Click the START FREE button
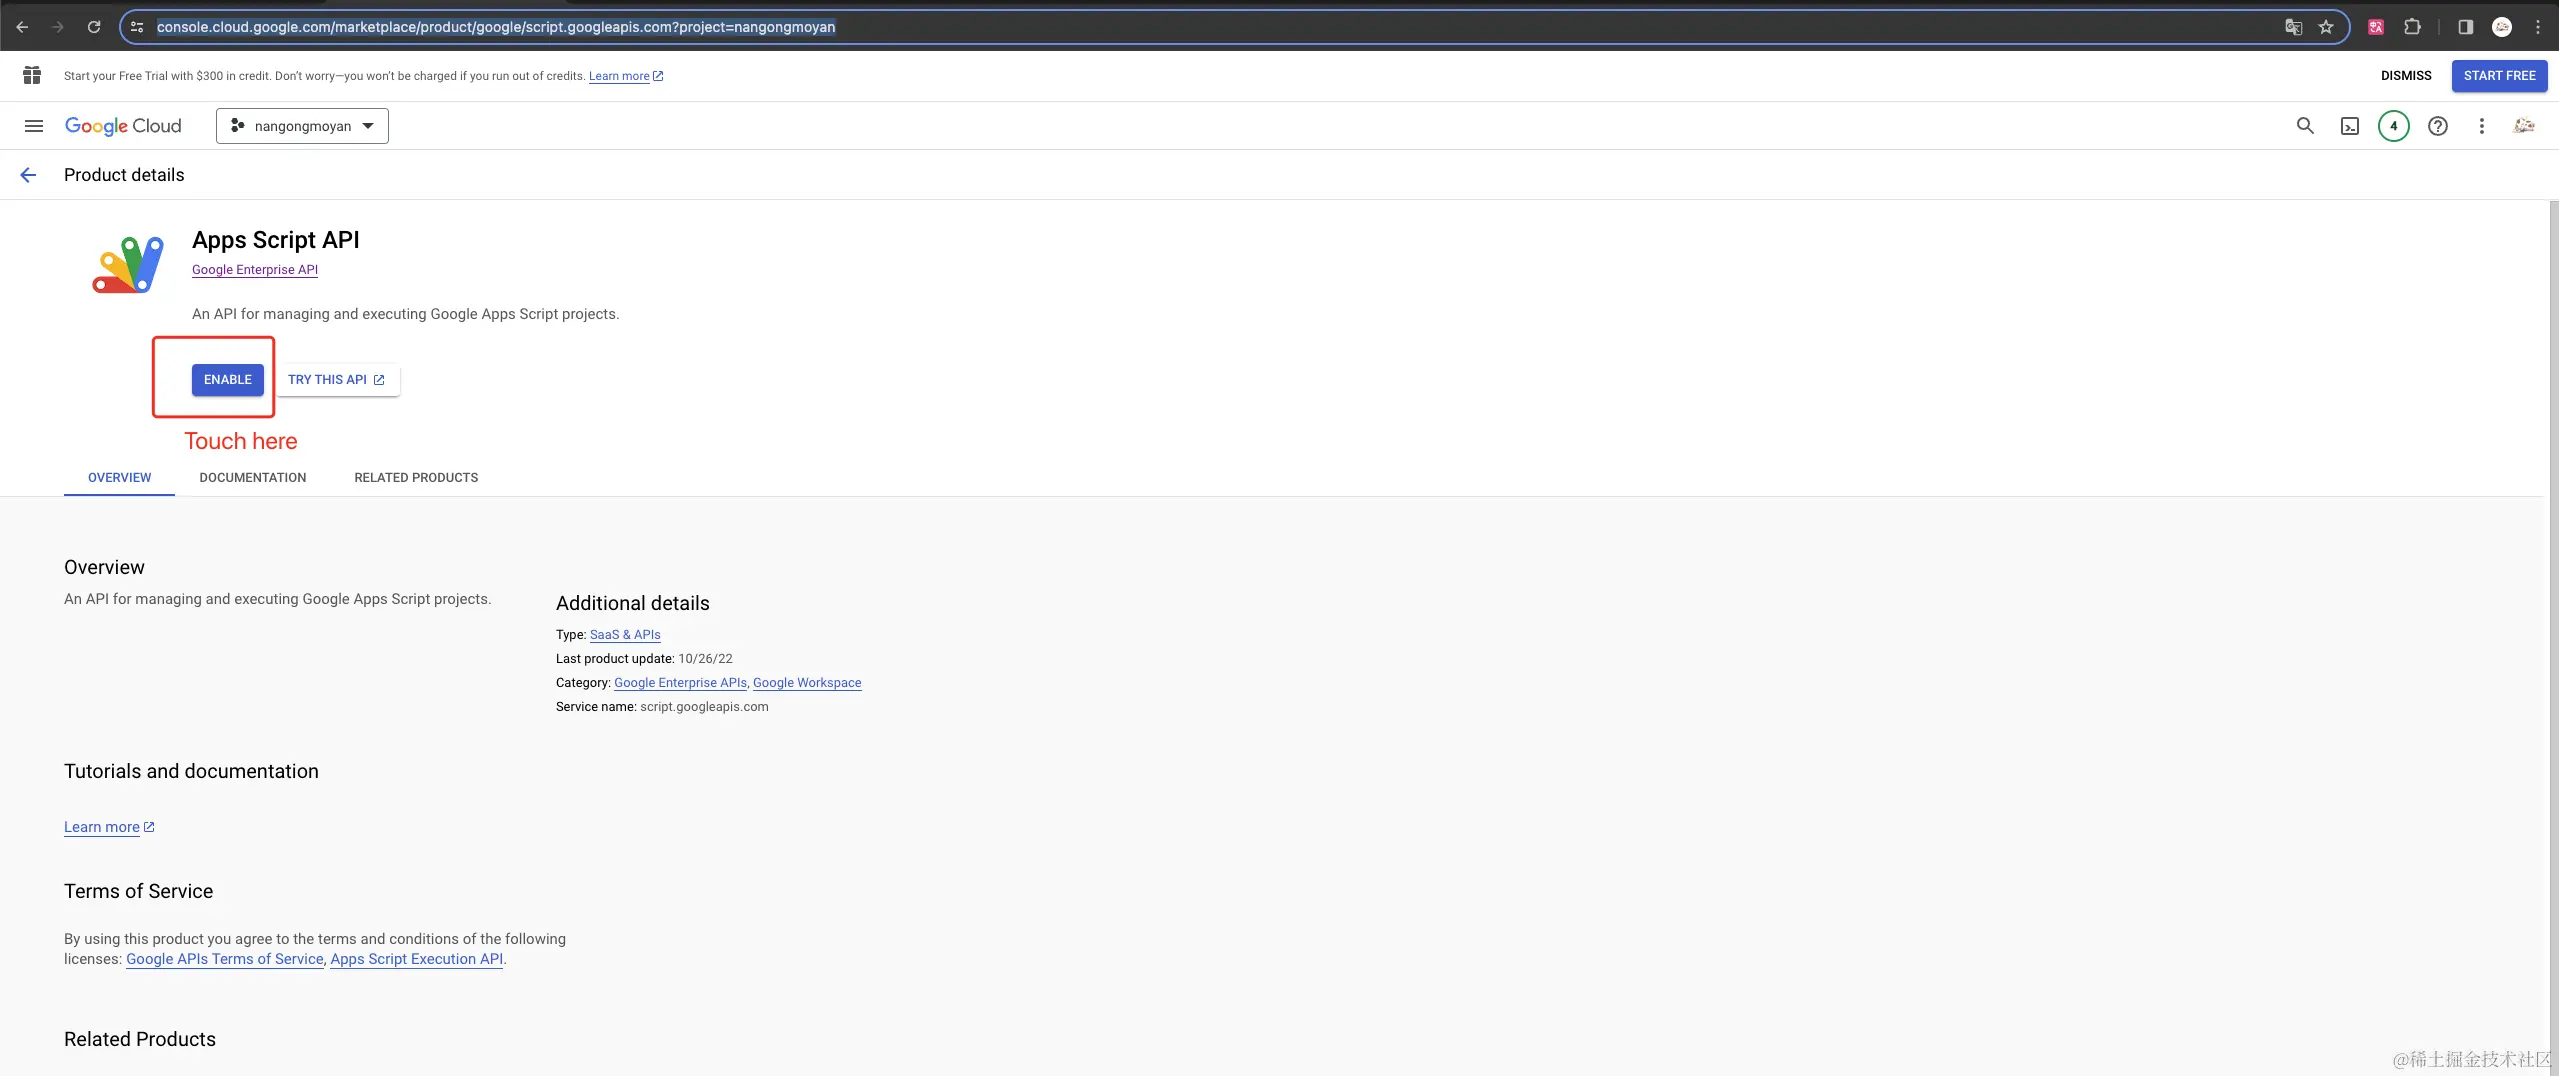This screenshot has width=2559, height=1076. [2499, 76]
